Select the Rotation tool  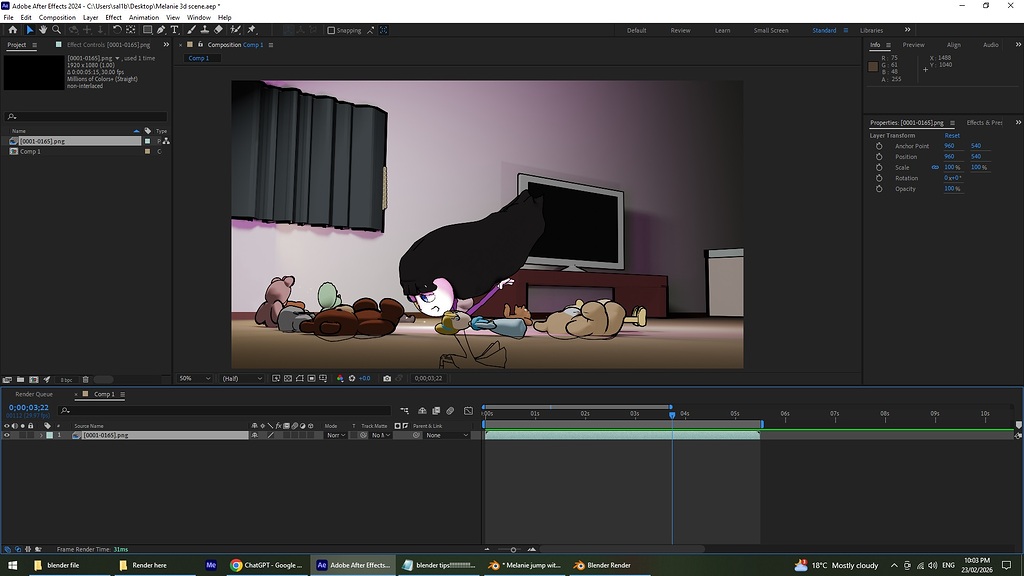[117, 30]
